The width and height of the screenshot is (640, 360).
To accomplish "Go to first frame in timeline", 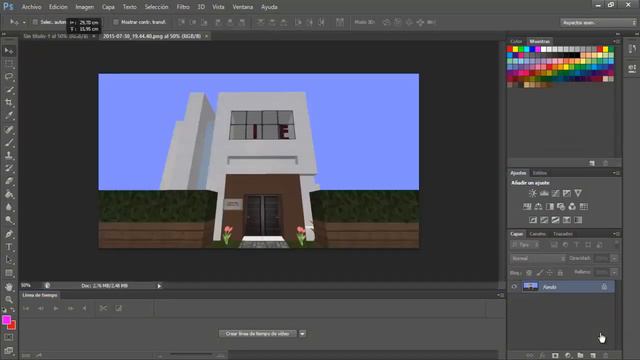I will [26, 308].
